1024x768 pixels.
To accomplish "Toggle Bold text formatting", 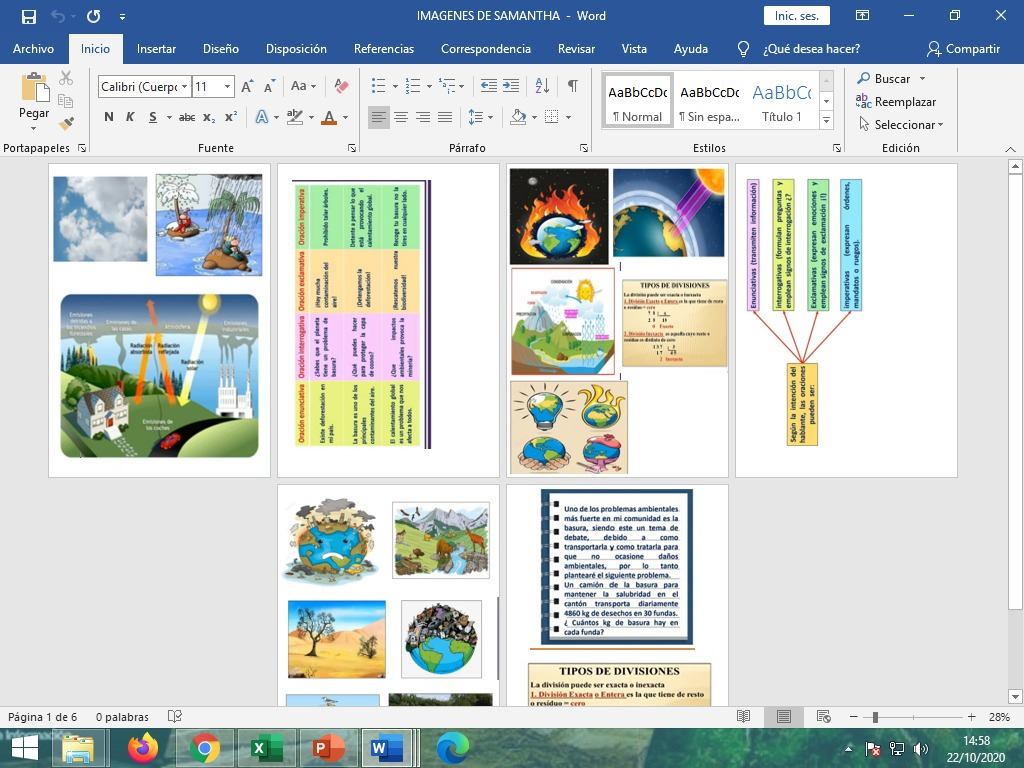I will (109, 117).
